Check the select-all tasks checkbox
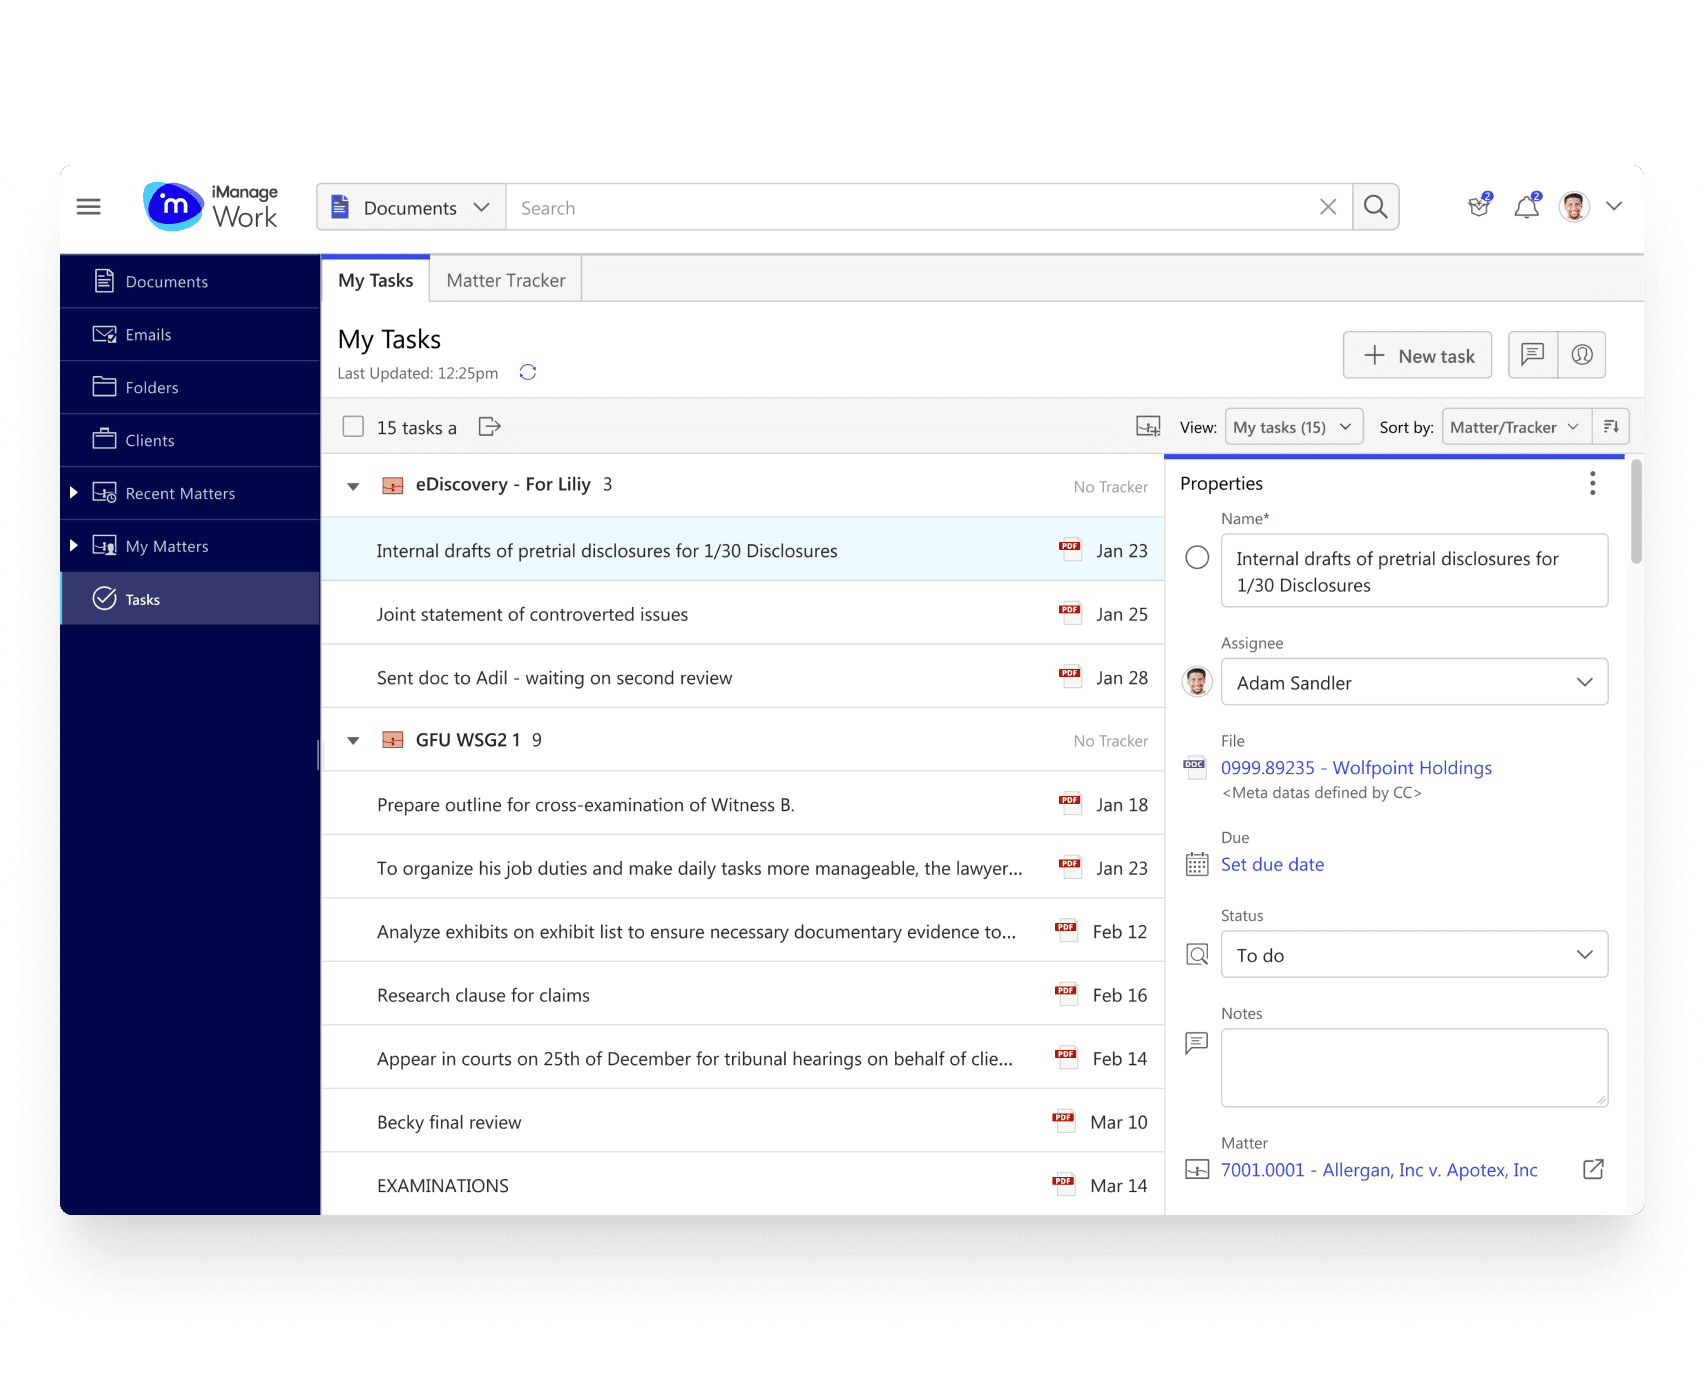The width and height of the screenshot is (1704, 1380). (x=353, y=426)
